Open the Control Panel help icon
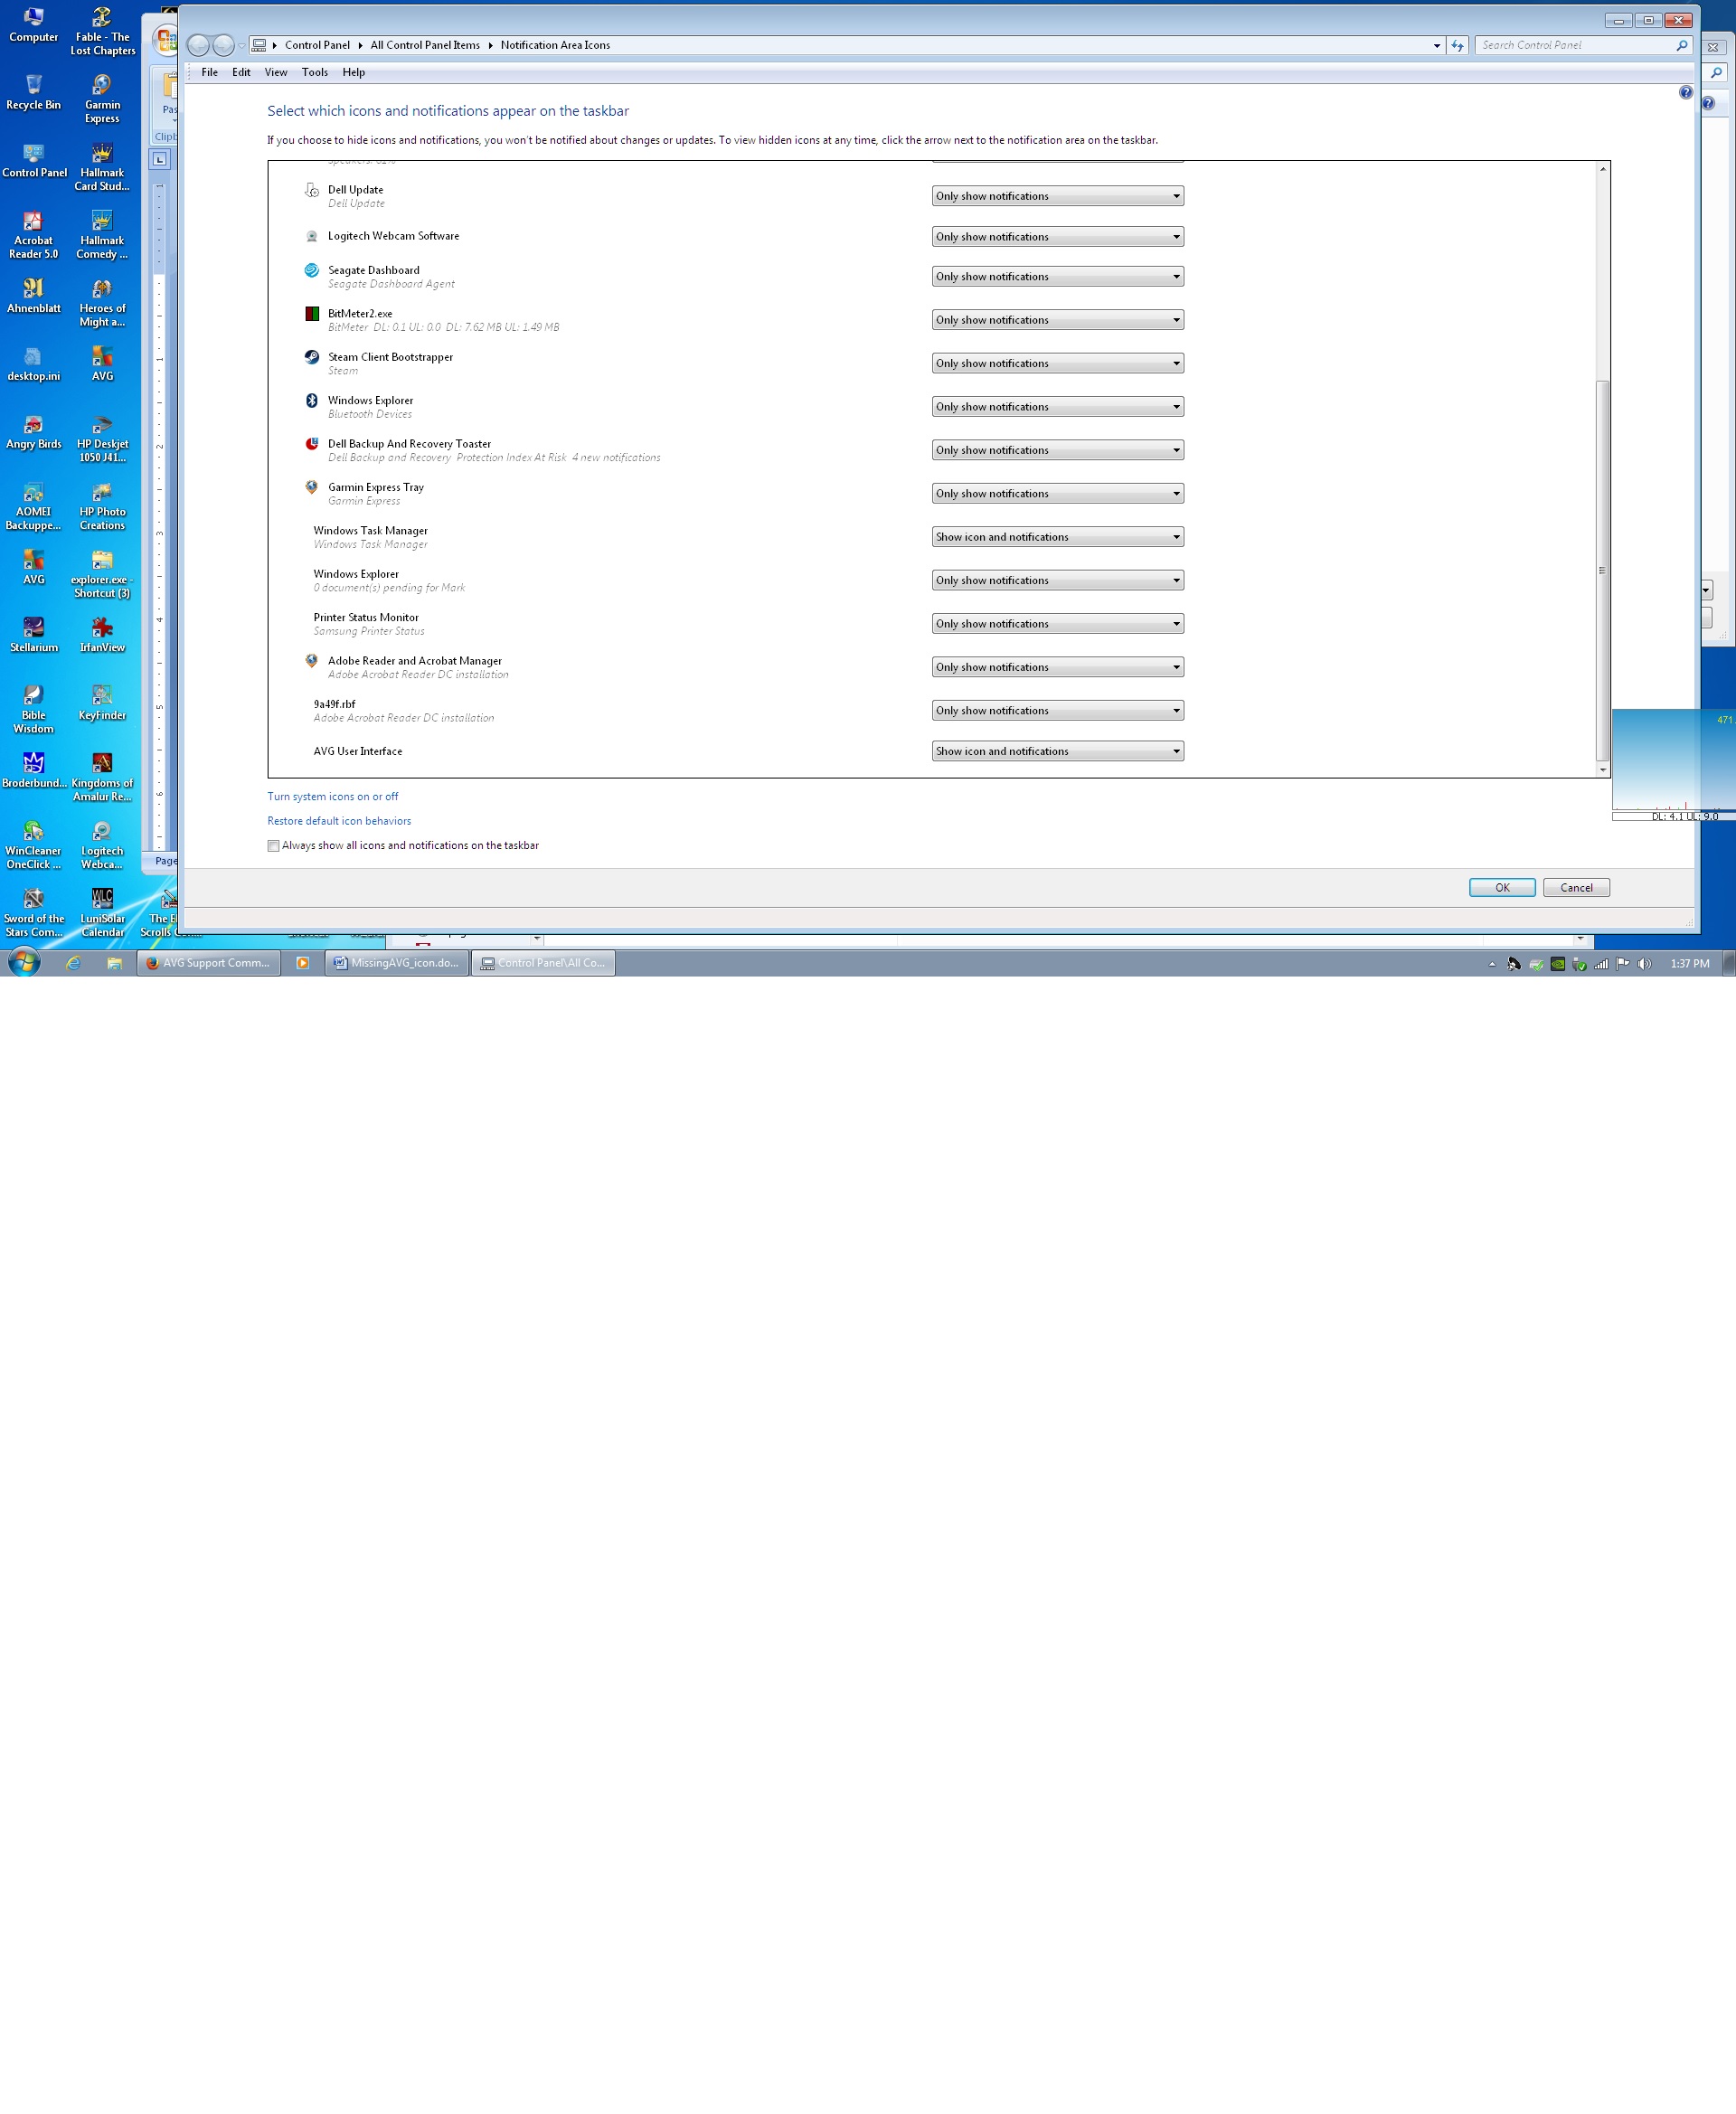 point(1686,92)
